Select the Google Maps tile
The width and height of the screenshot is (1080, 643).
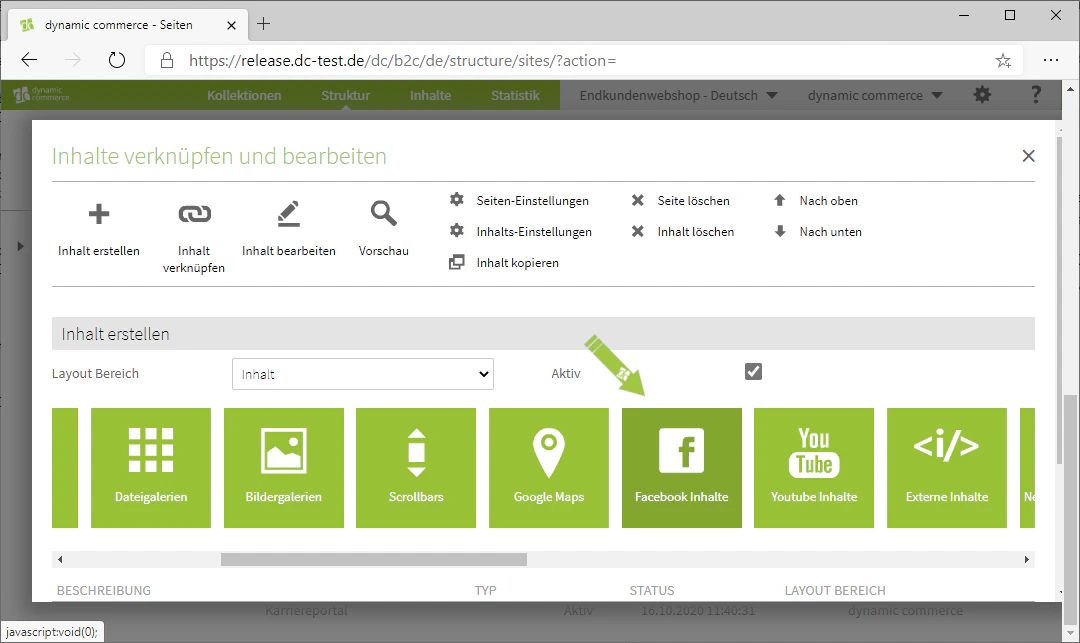(549, 468)
